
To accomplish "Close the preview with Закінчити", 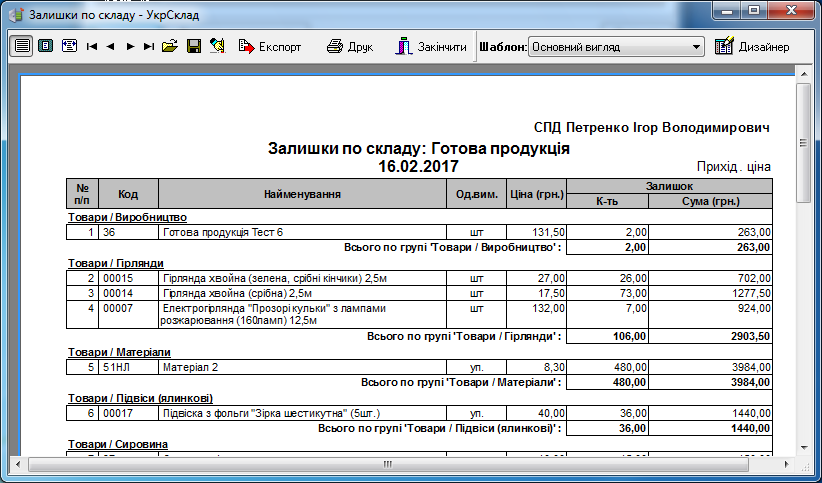I will click(x=430, y=46).
